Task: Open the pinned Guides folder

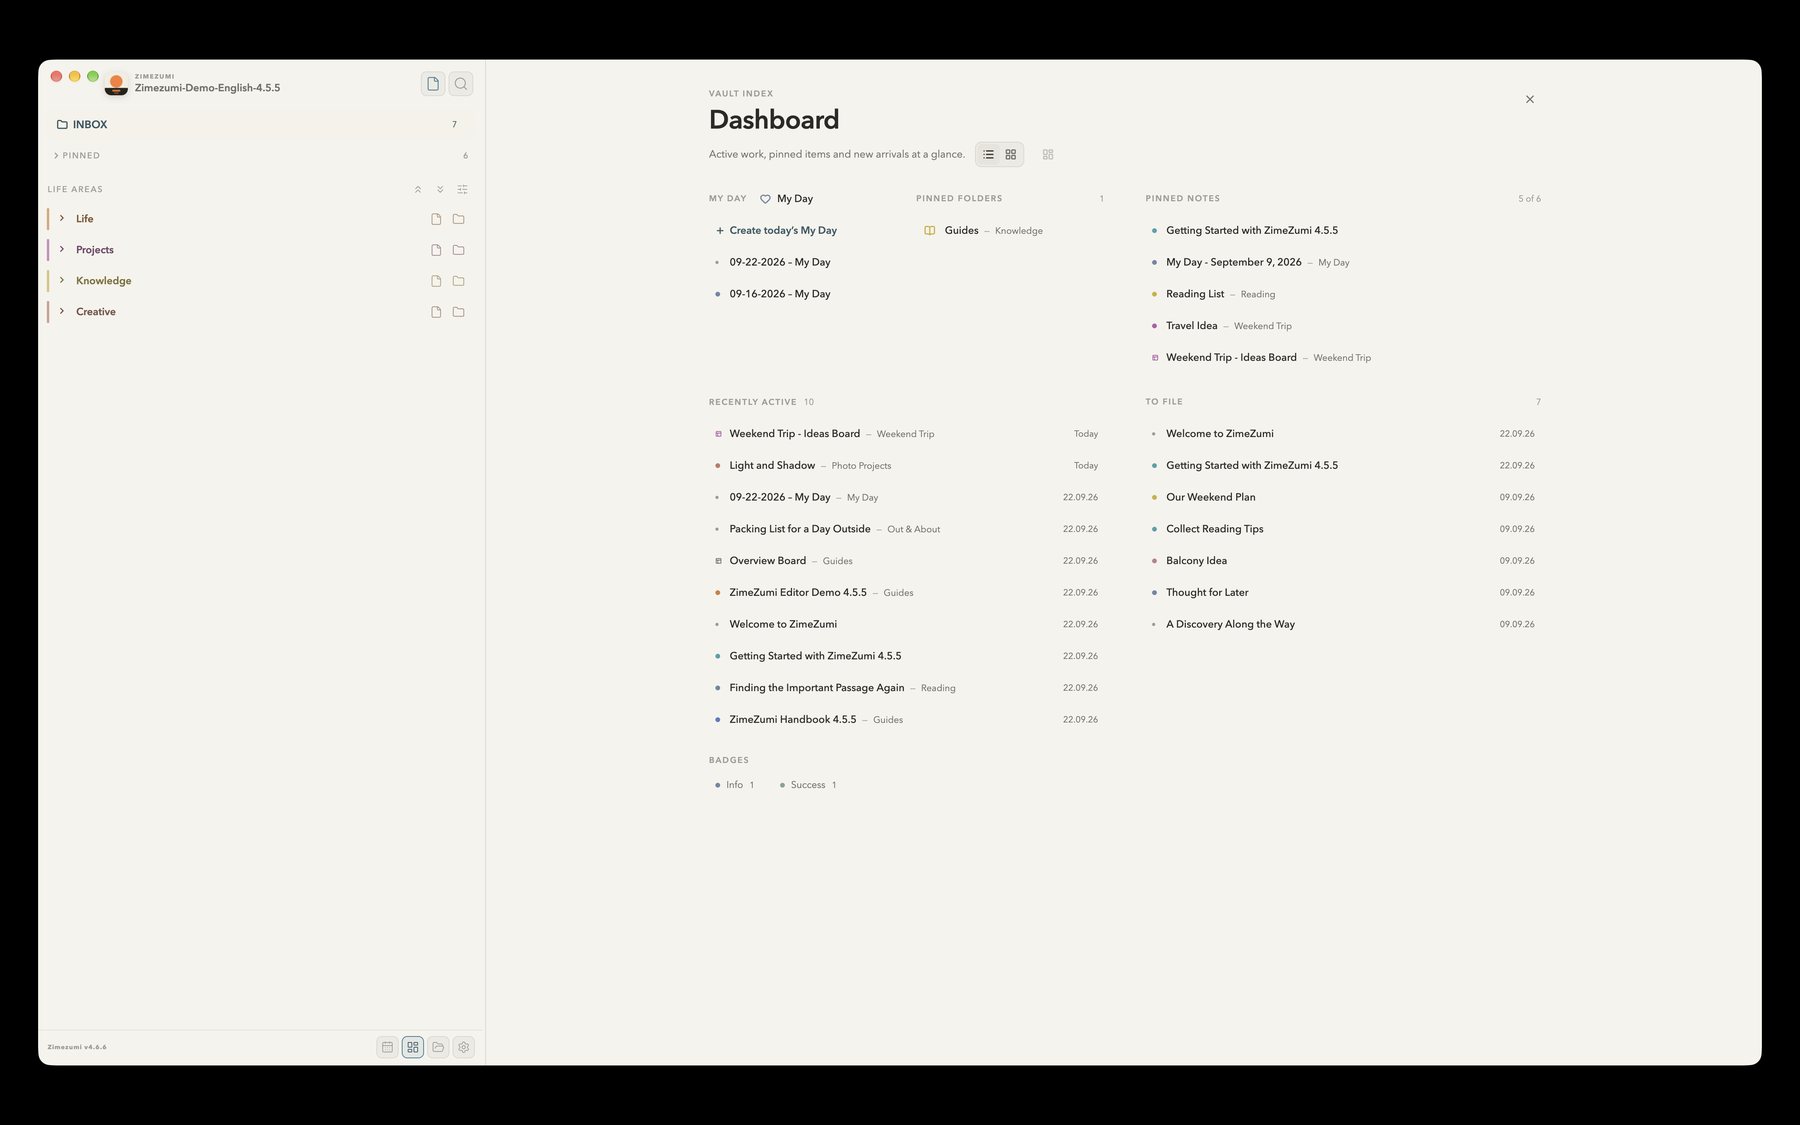Action: click(983, 231)
